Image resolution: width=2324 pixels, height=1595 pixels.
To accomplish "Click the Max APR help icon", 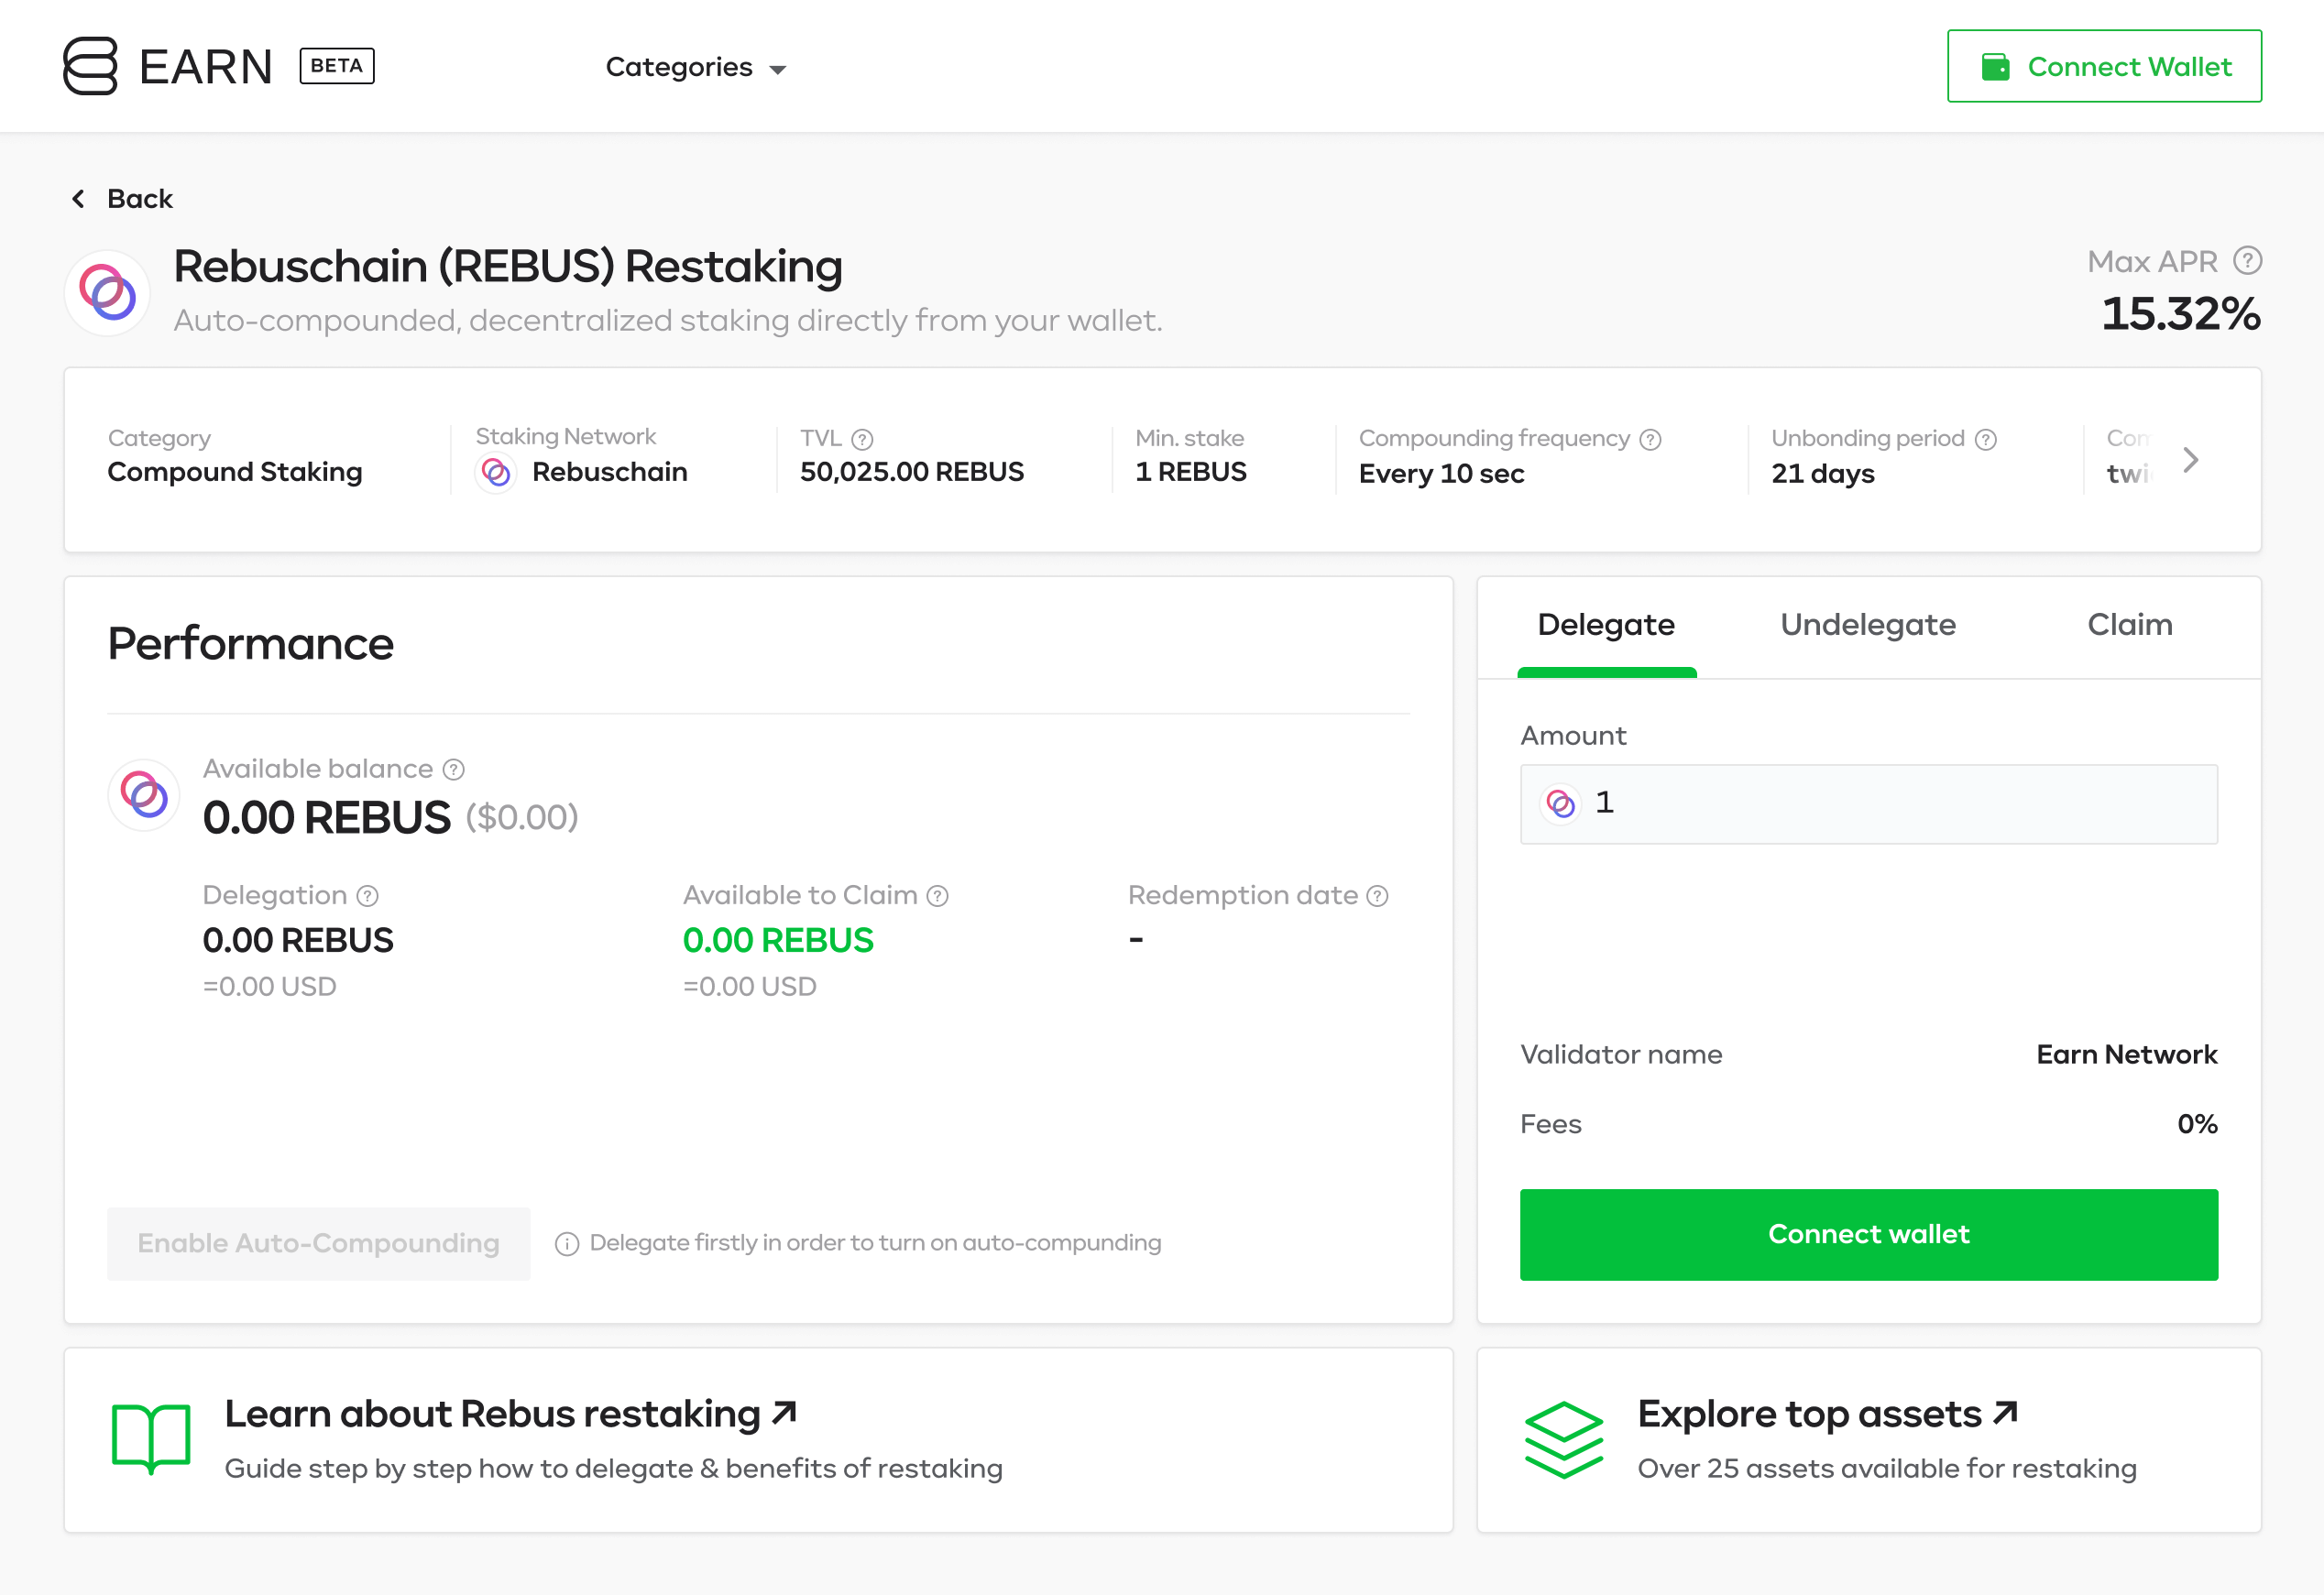I will click(2247, 261).
